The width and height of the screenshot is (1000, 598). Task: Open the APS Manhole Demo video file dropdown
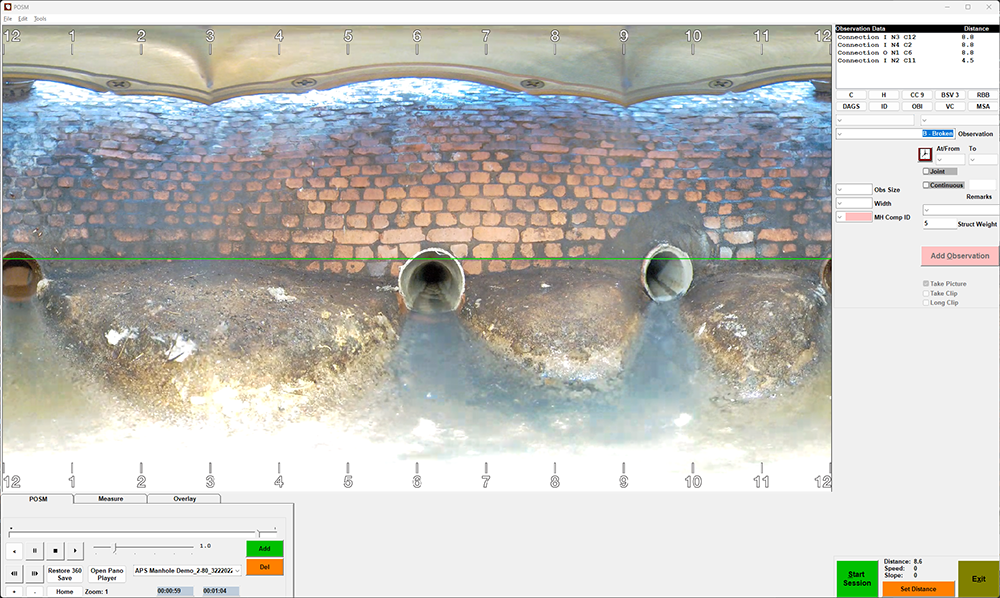pyautogui.click(x=188, y=571)
